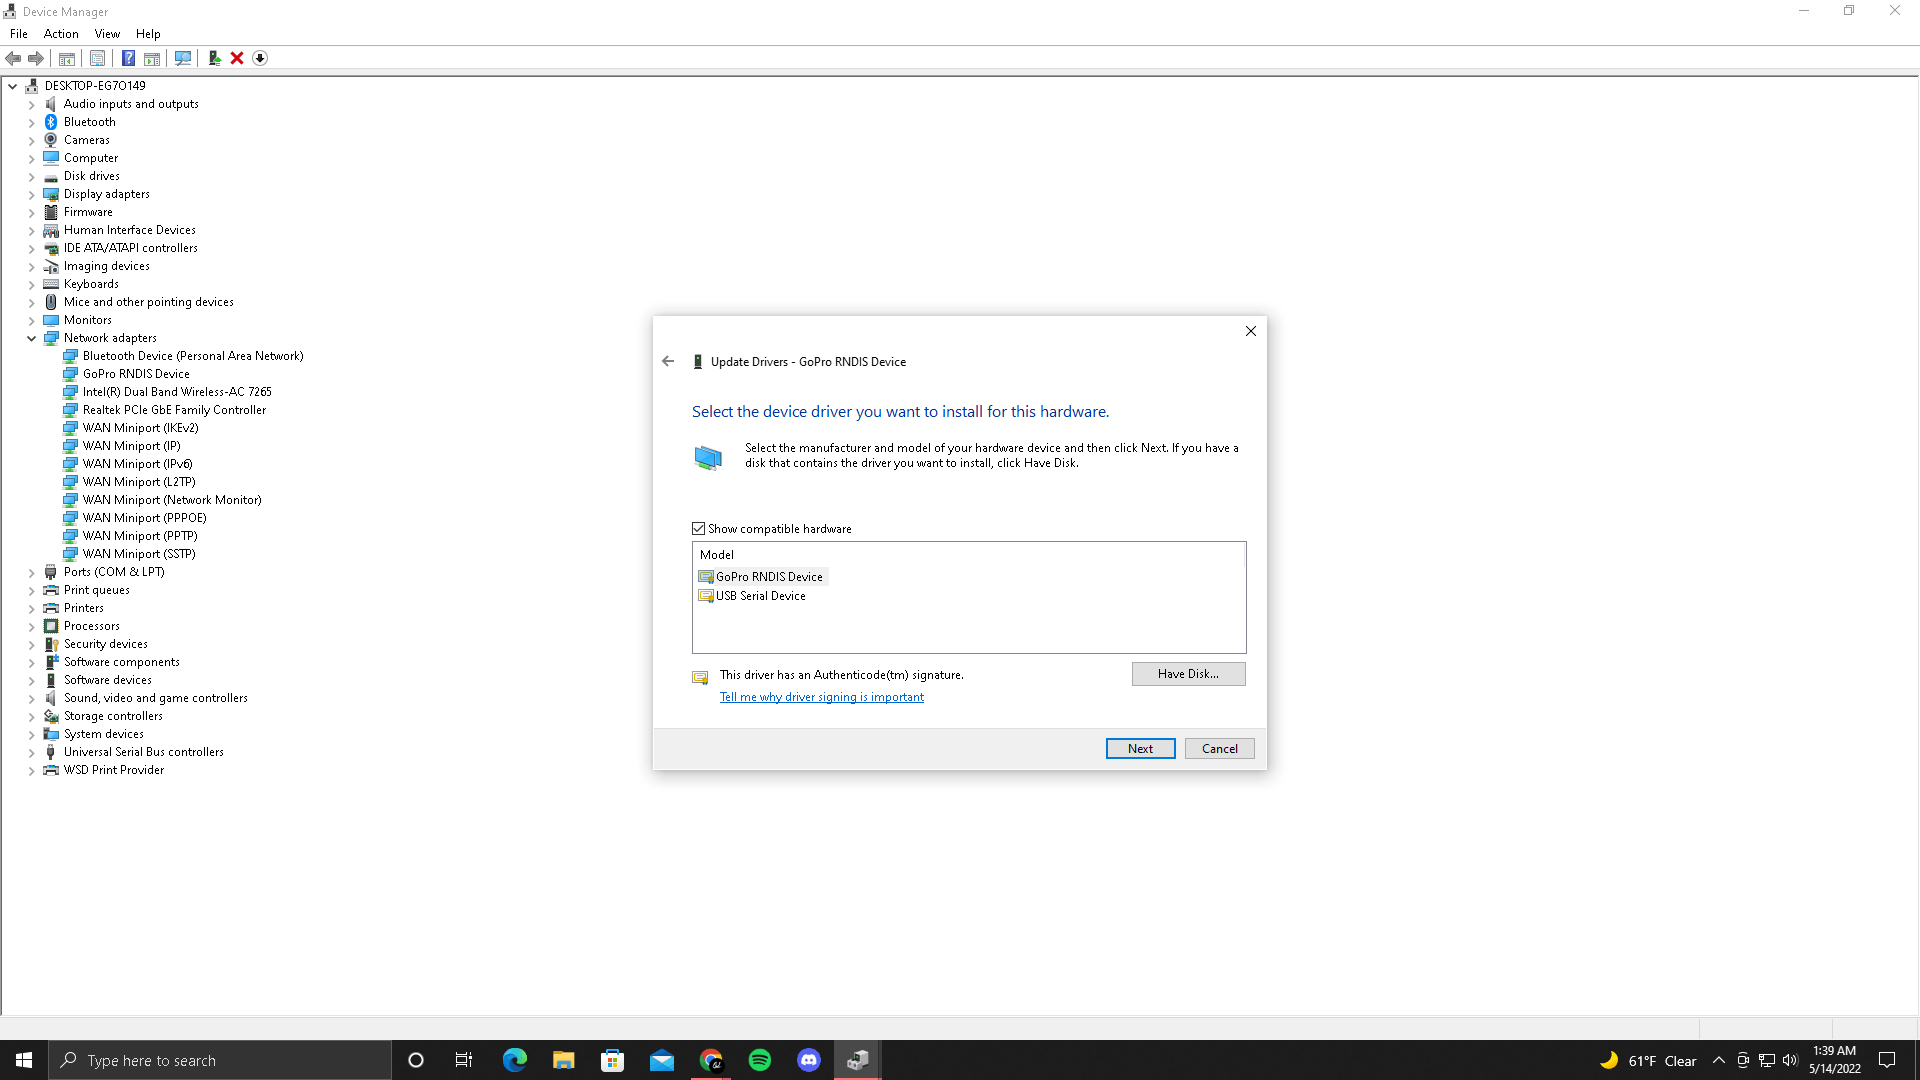1920x1080 pixels.
Task: Click the Disable device toolbar icon
Action: (x=260, y=58)
